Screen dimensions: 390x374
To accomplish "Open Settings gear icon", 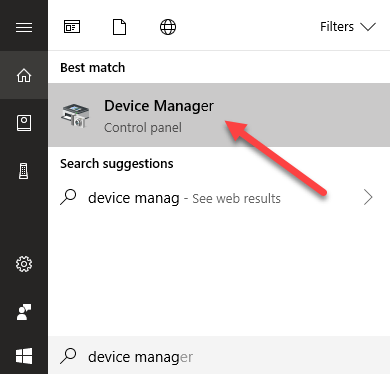I will [24, 264].
